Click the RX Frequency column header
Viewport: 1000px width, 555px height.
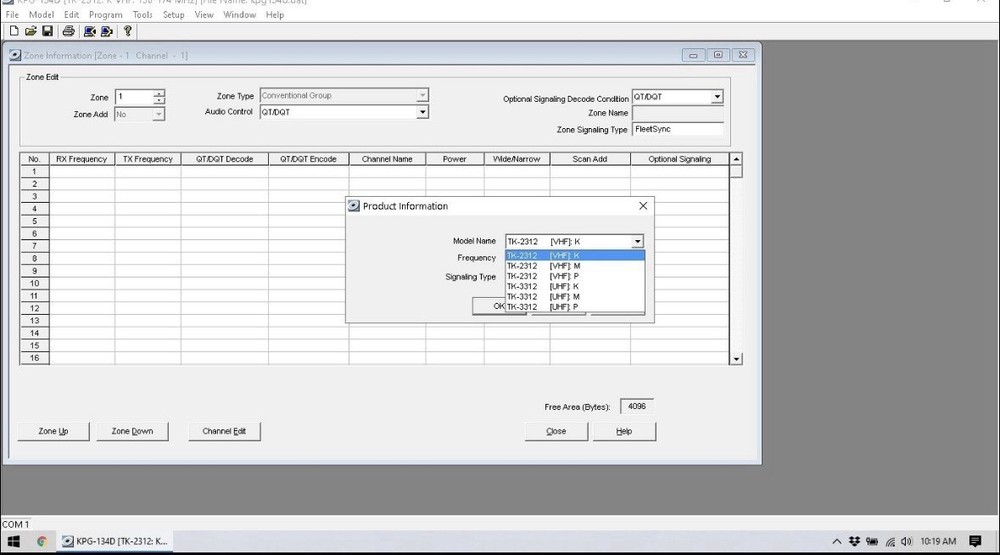[x=82, y=159]
